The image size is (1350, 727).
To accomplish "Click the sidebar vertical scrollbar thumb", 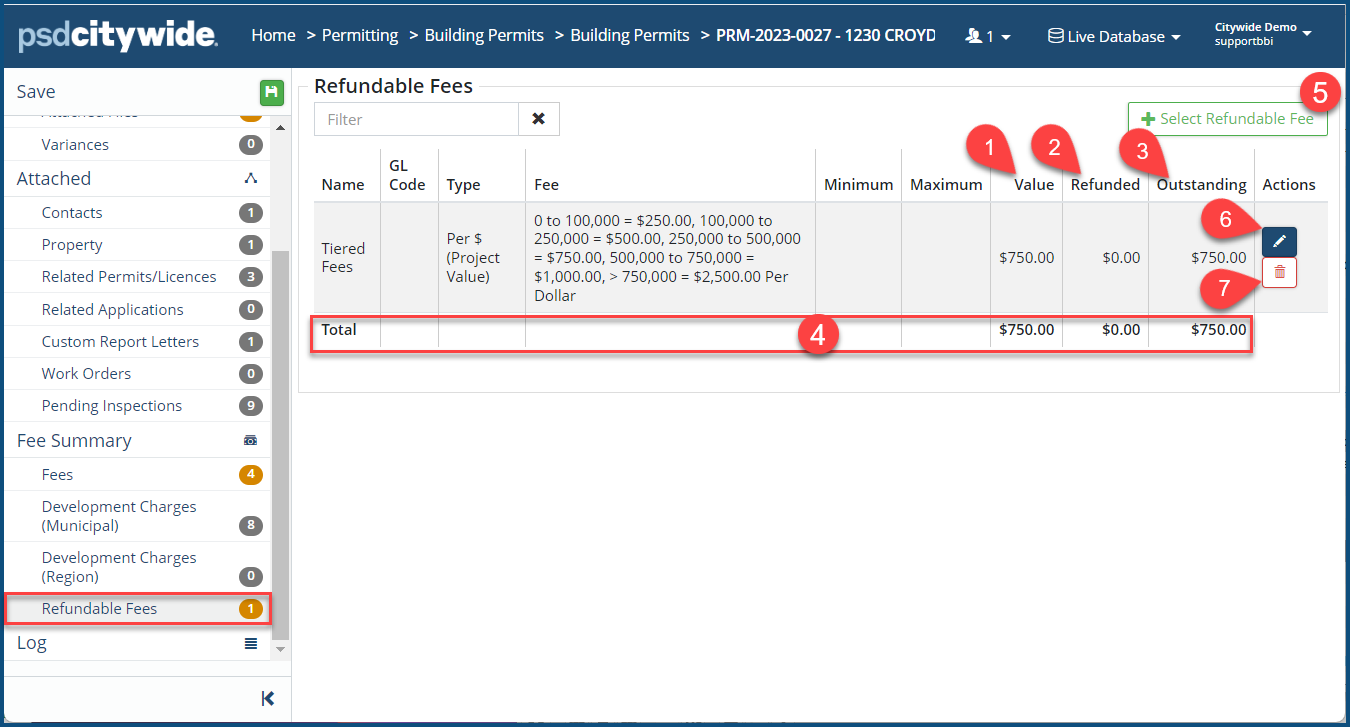I will pos(280,445).
